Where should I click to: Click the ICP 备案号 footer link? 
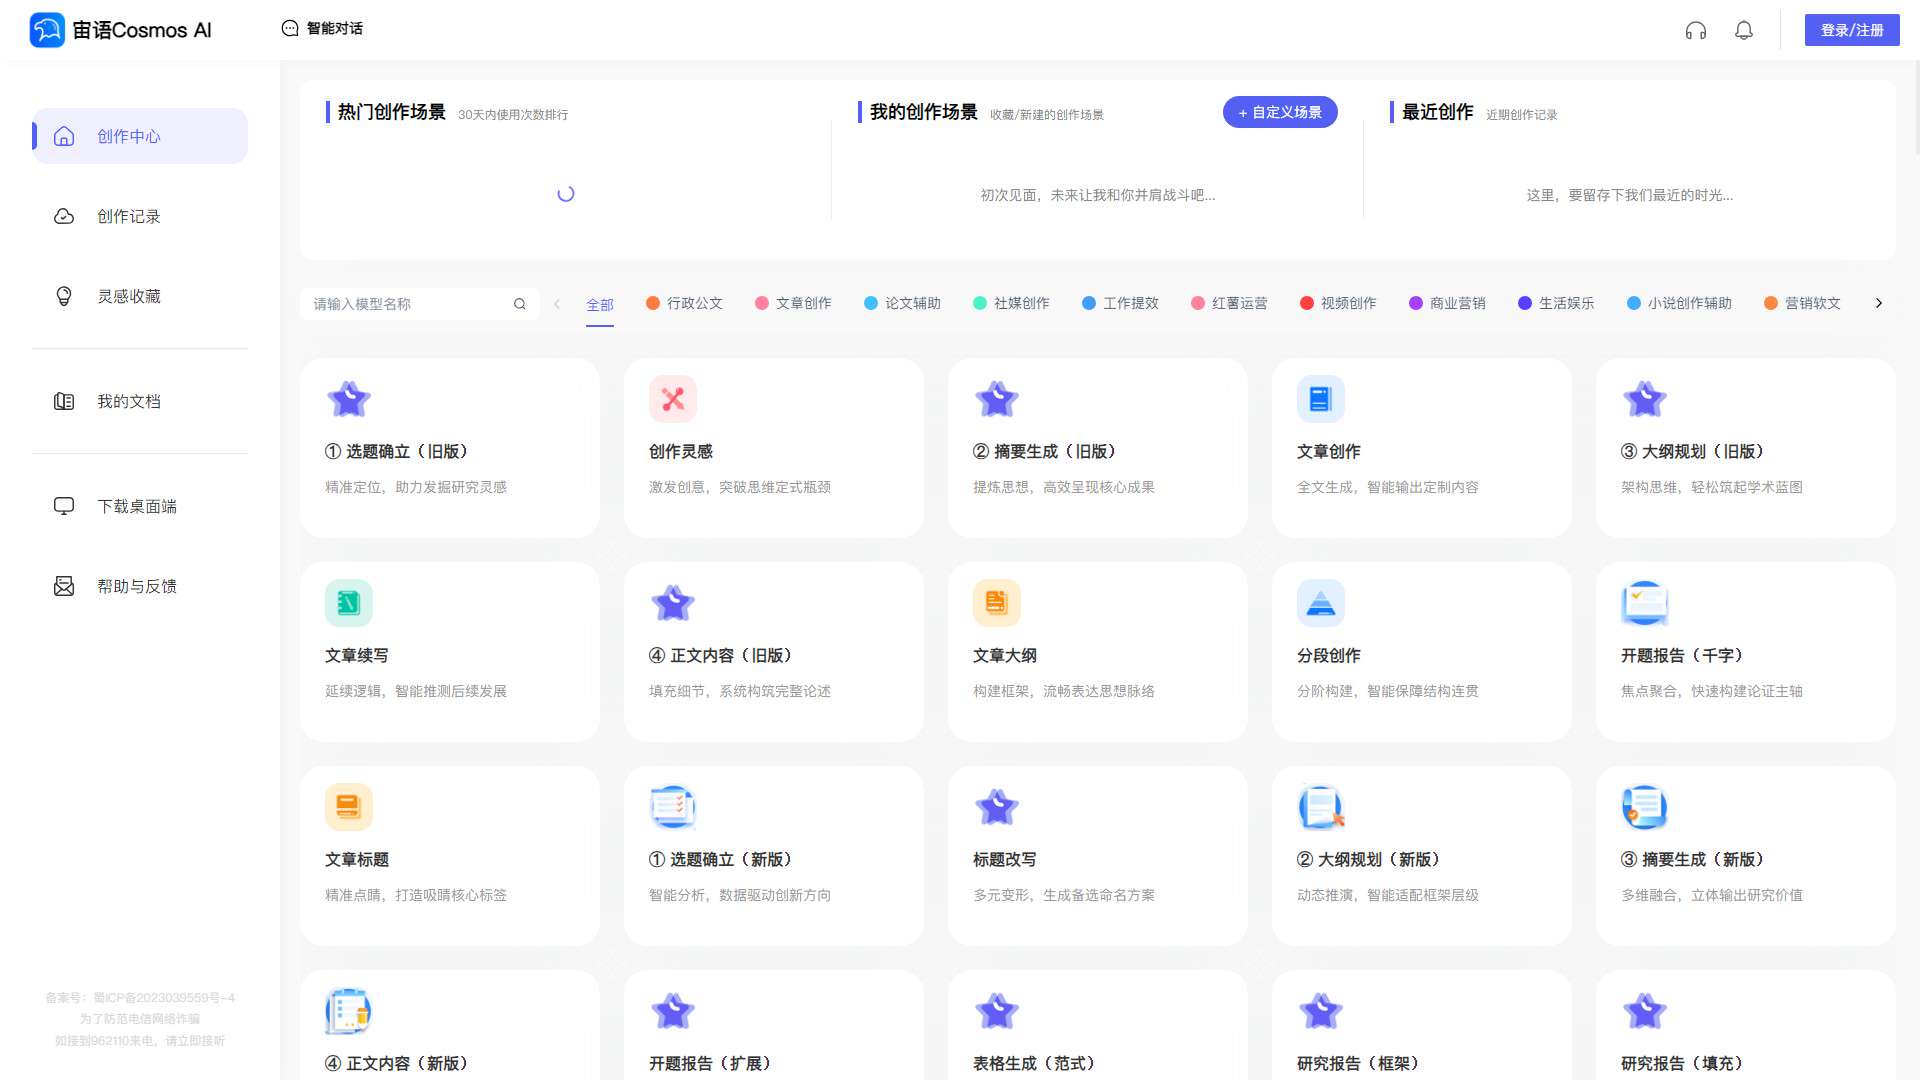tap(140, 998)
